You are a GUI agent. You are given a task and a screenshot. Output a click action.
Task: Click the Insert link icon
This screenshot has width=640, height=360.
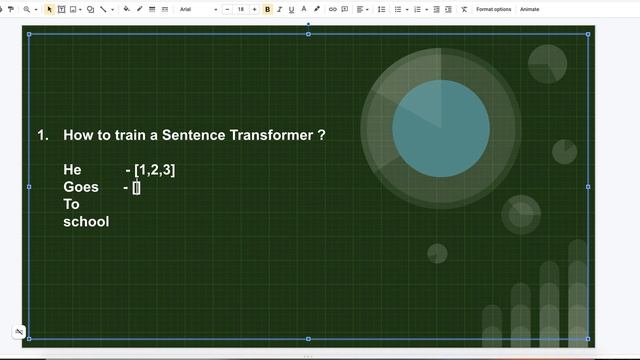(x=333, y=9)
